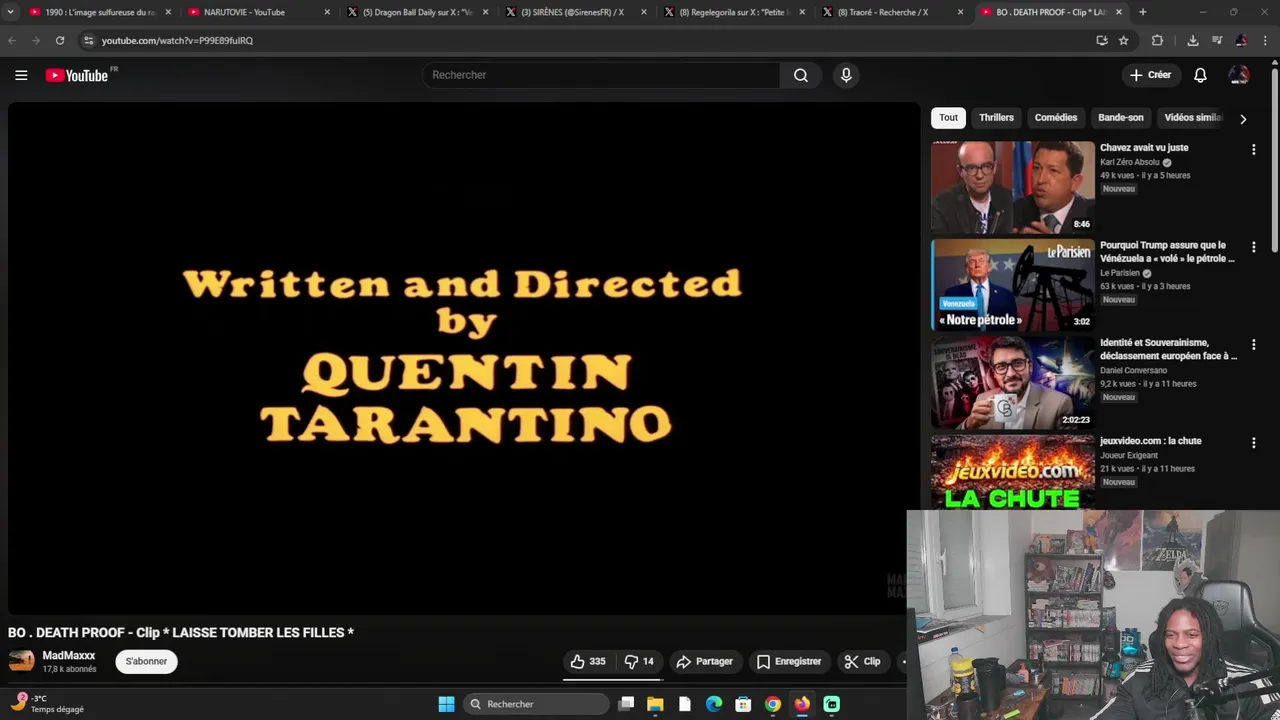
Task: Open the jeuxvideo.com LA CHUTE thumbnail
Action: pyautogui.click(x=1013, y=472)
